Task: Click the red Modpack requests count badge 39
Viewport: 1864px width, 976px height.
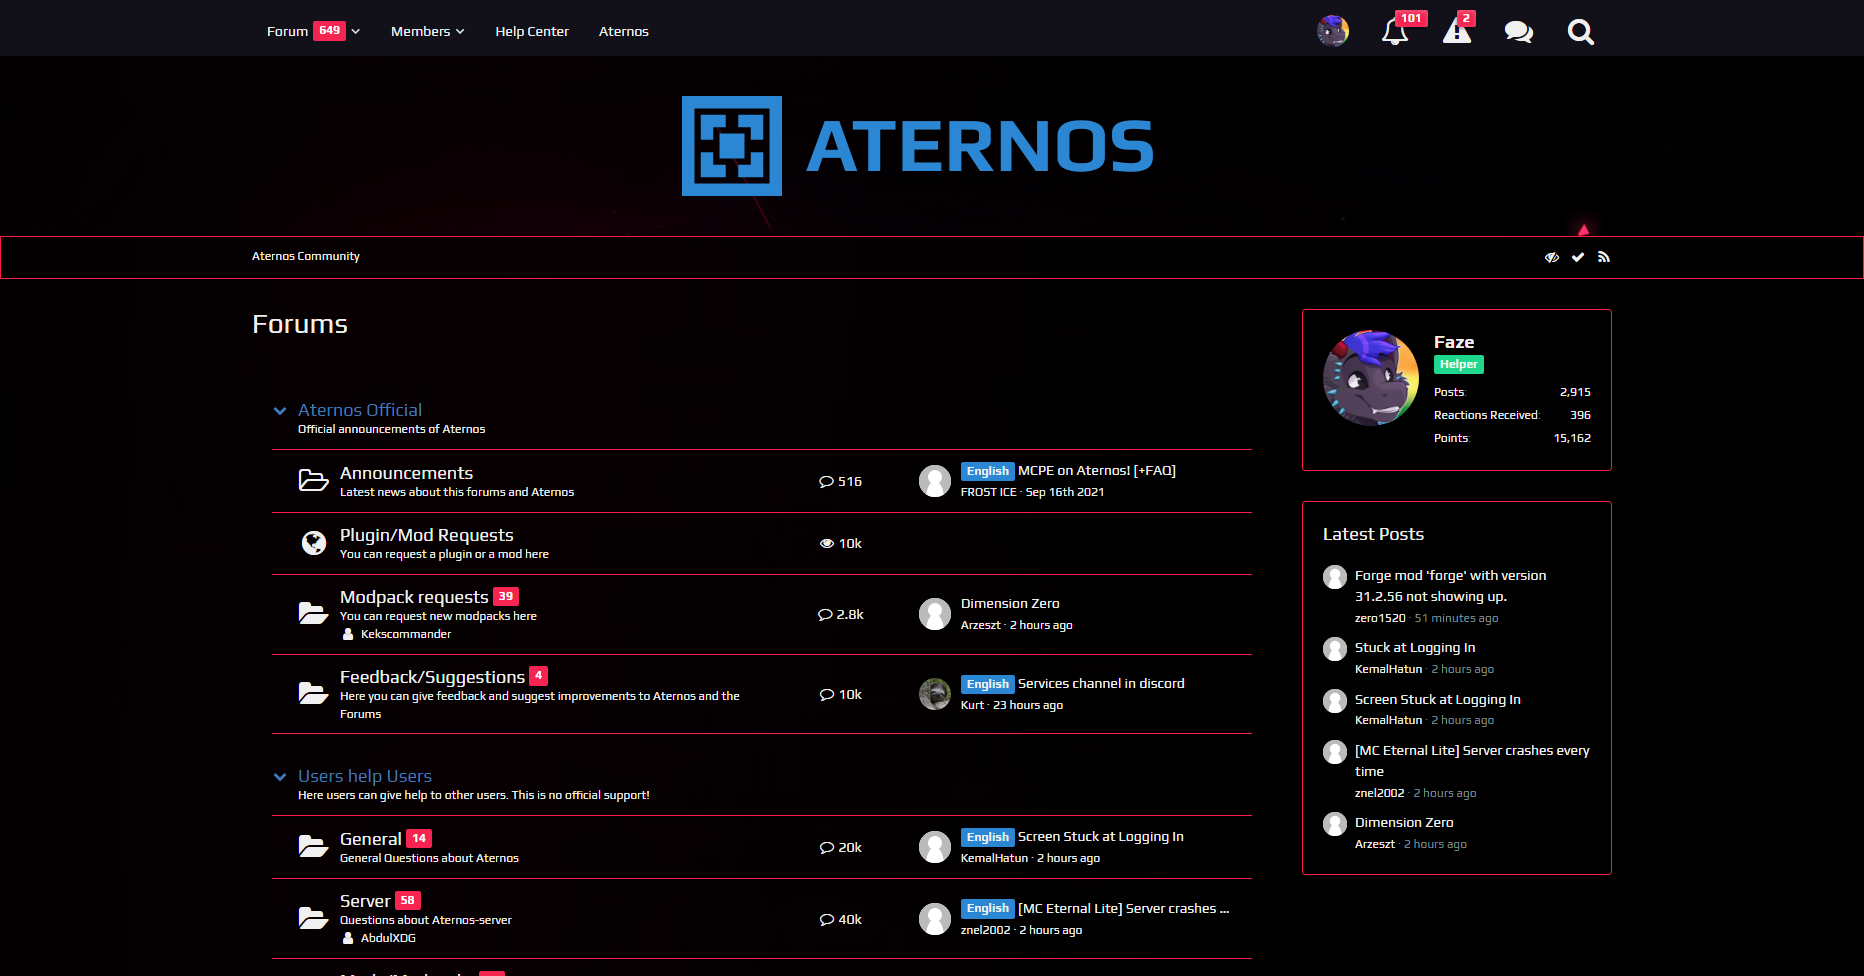Action: pyautogui.click(x=506, y=596)
